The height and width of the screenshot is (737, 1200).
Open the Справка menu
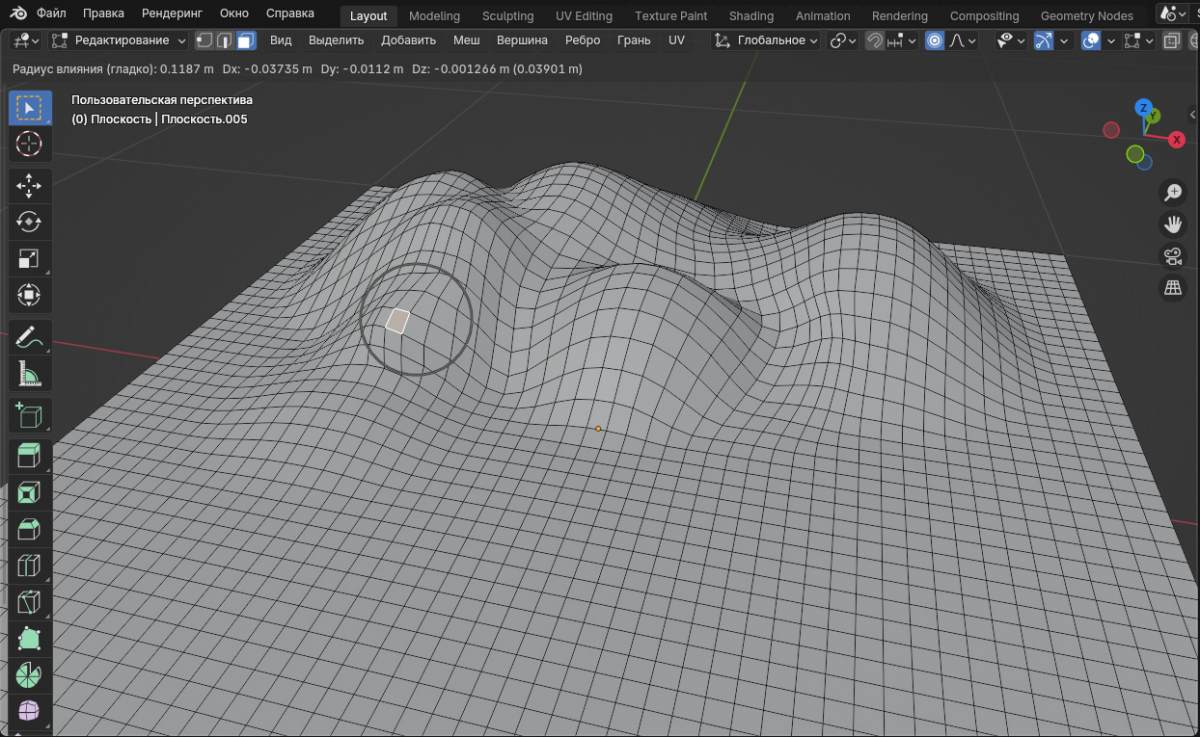290,14
